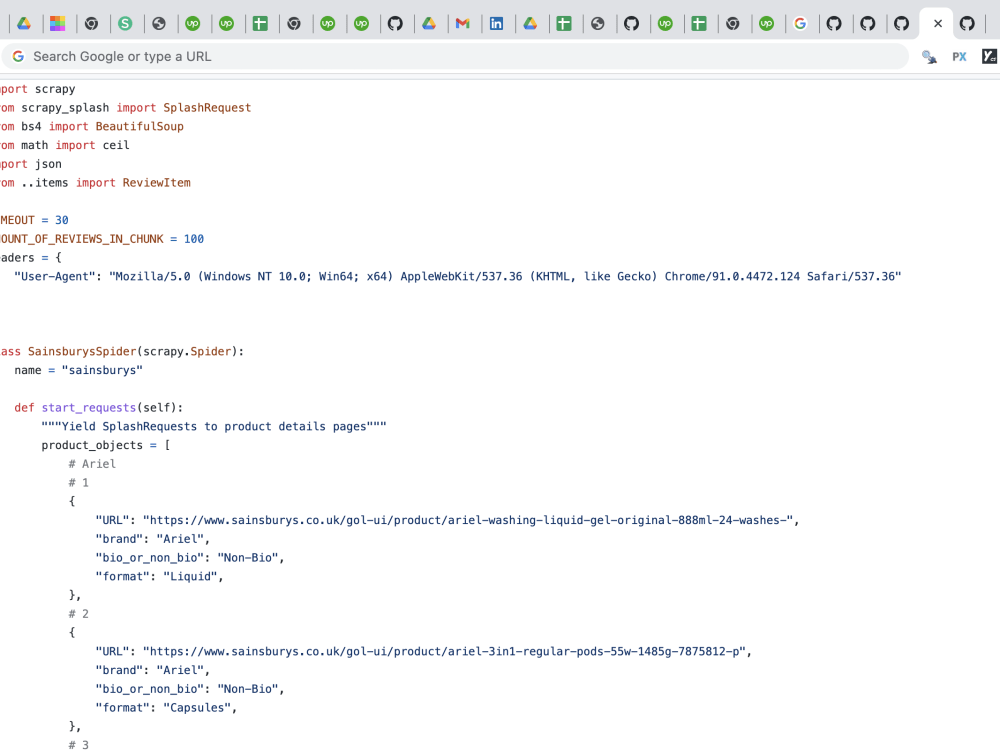Click scrapy.Spider in the class definition
Viewport: 1000px width, 750px height.
[187, 351]
